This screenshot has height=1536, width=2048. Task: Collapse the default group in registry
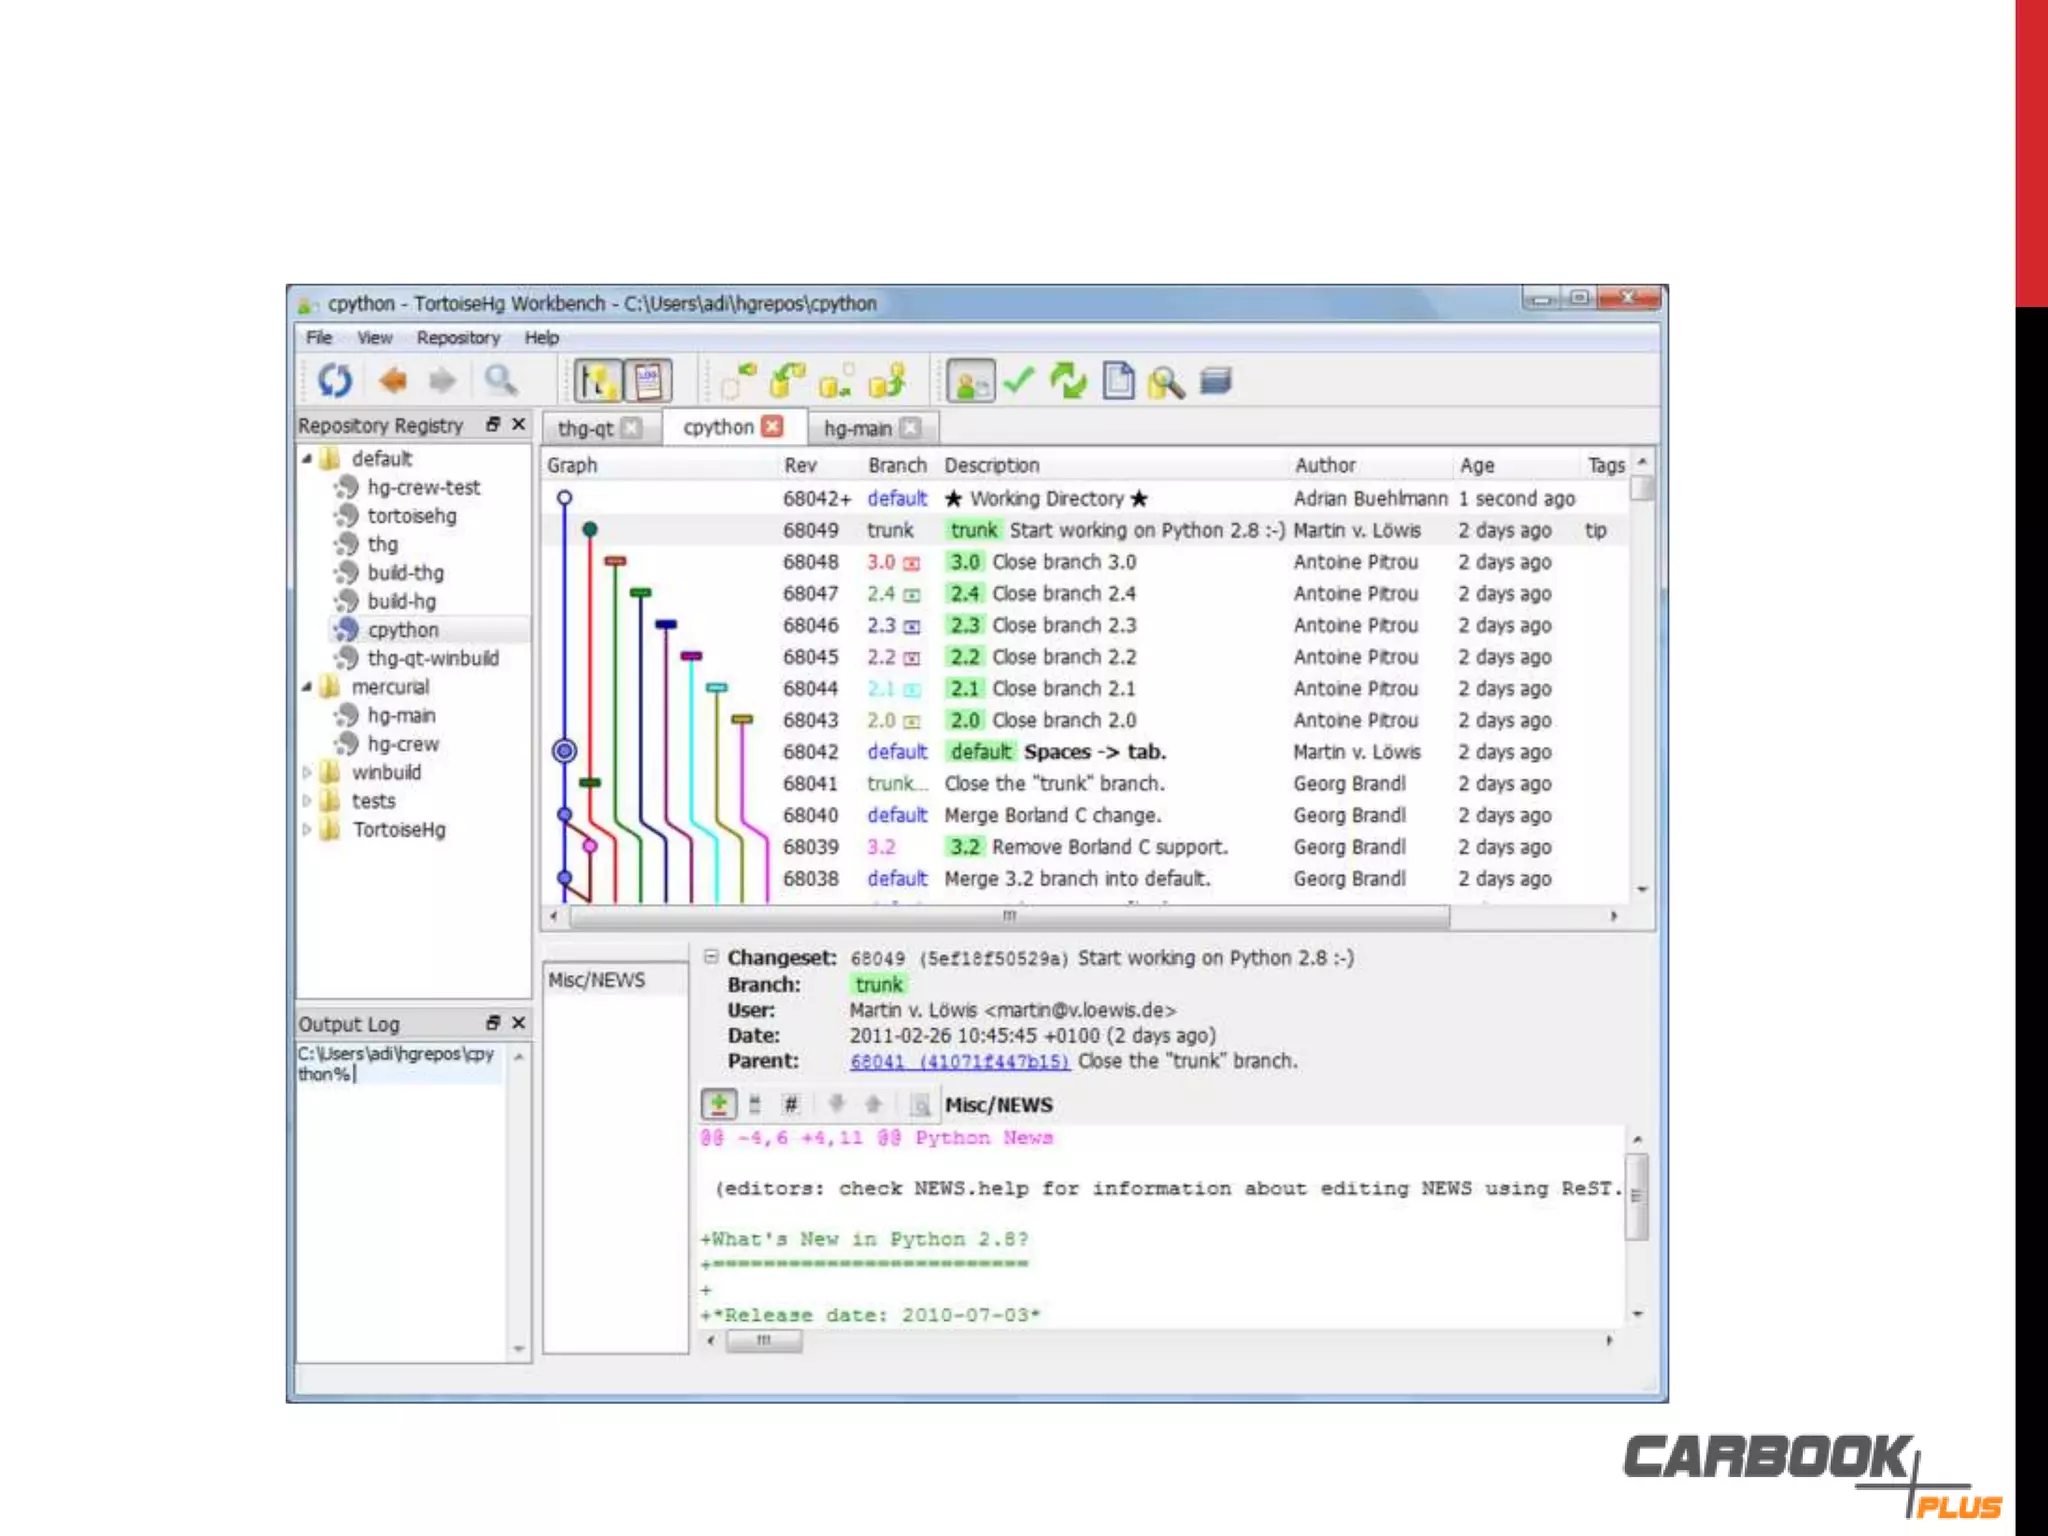tap(307, 459)
